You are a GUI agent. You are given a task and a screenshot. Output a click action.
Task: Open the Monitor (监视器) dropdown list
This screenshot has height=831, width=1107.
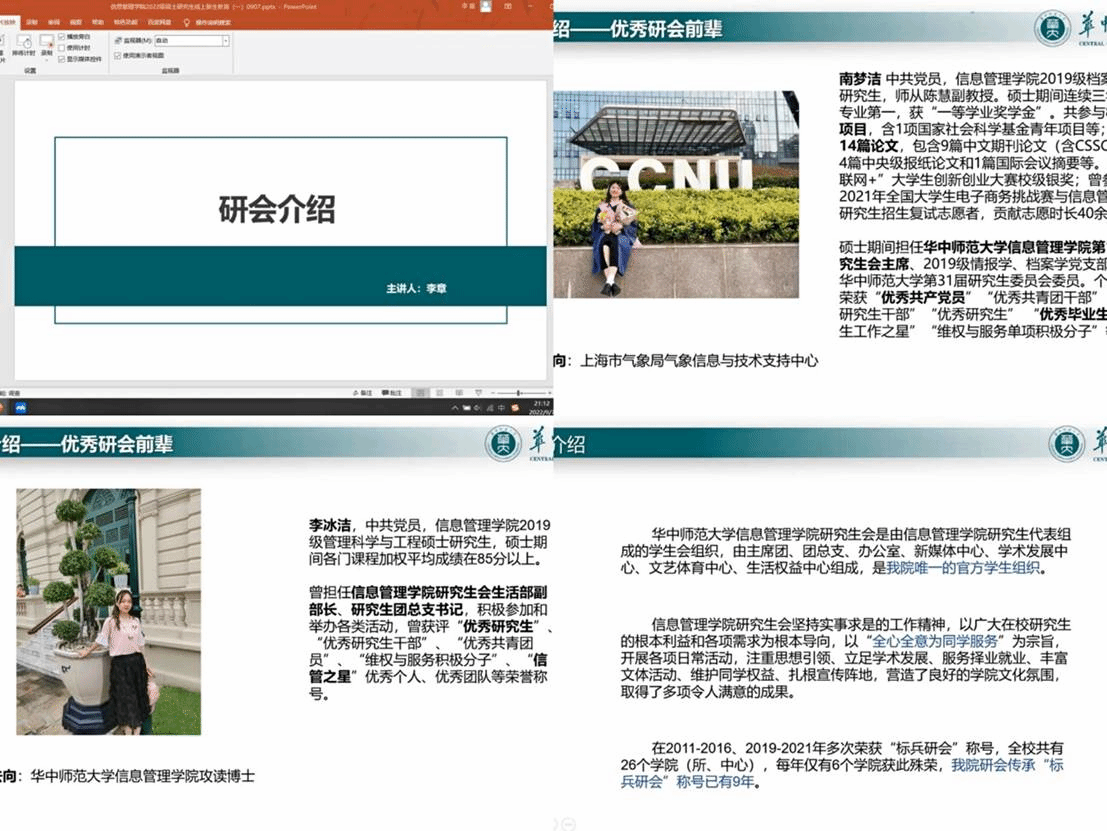(225, 41)
